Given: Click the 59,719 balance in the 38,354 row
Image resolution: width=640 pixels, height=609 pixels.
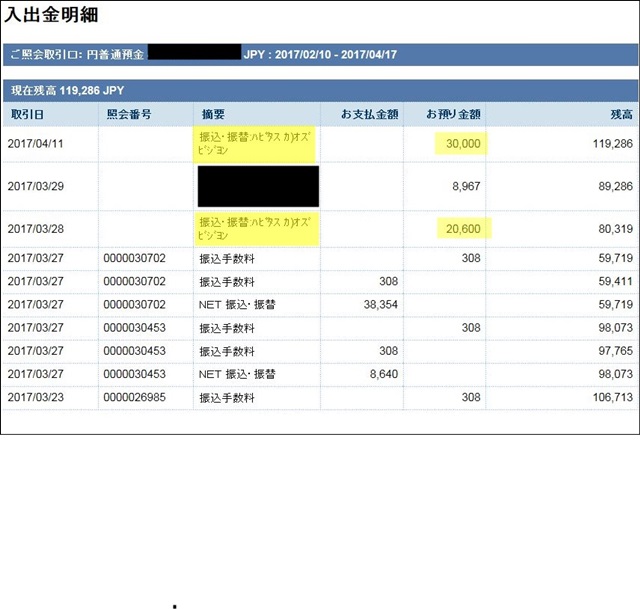Looking at the screenshot, I should click(x=616, y=304).
